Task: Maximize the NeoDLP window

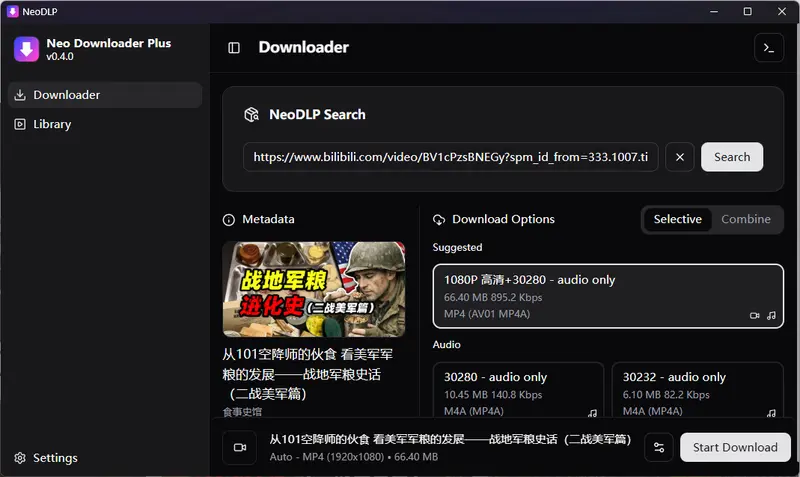Action: coord(747,11)
